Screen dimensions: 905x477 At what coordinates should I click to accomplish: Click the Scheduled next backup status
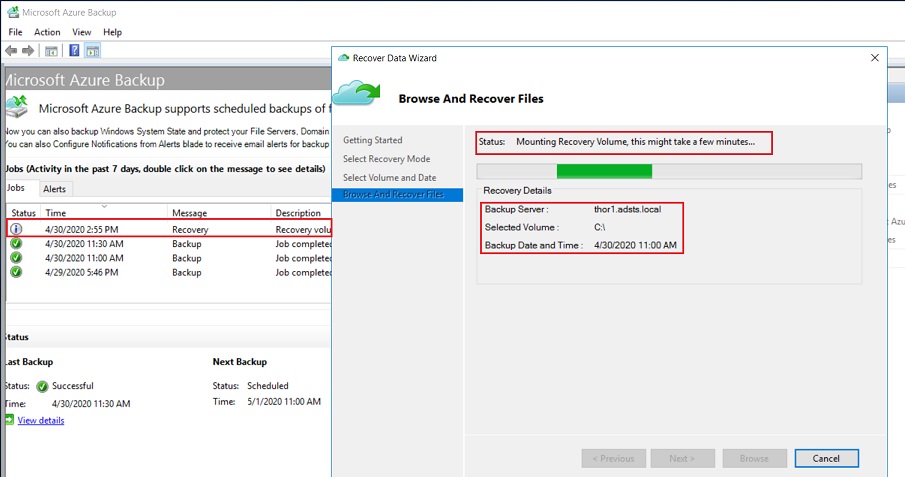[x=268, y=386]
